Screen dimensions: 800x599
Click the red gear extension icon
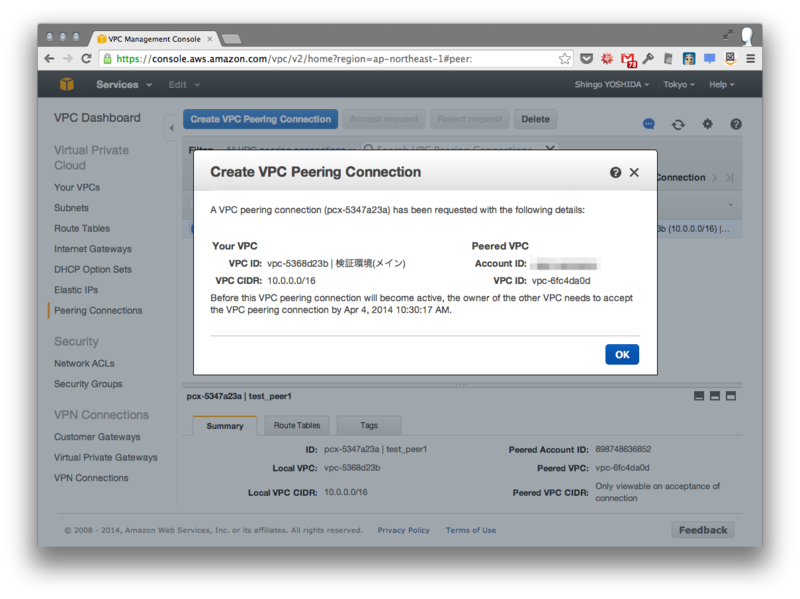click(607, 59)
